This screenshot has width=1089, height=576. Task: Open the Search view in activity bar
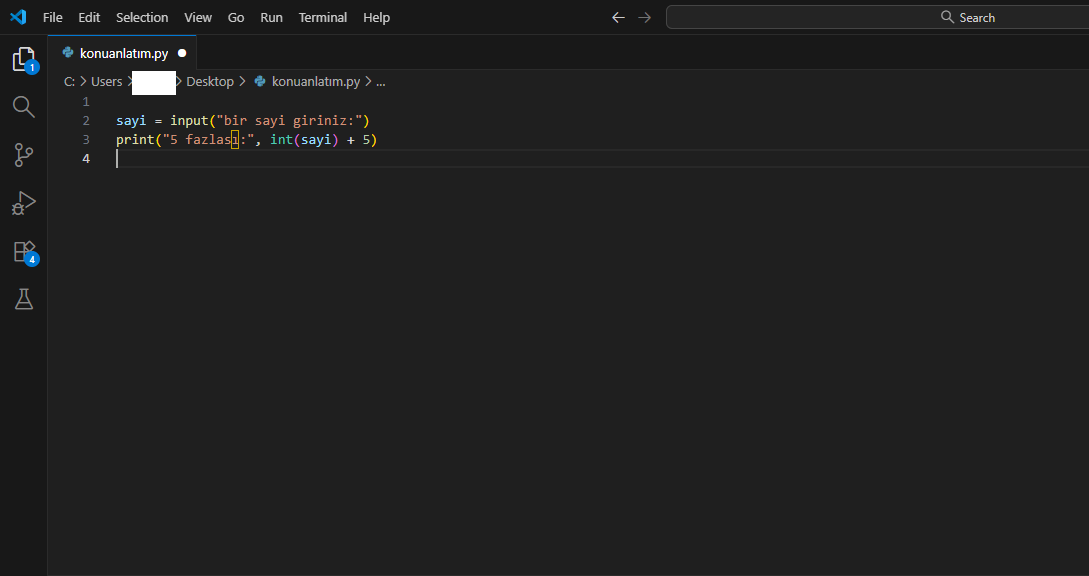(24, 107)
